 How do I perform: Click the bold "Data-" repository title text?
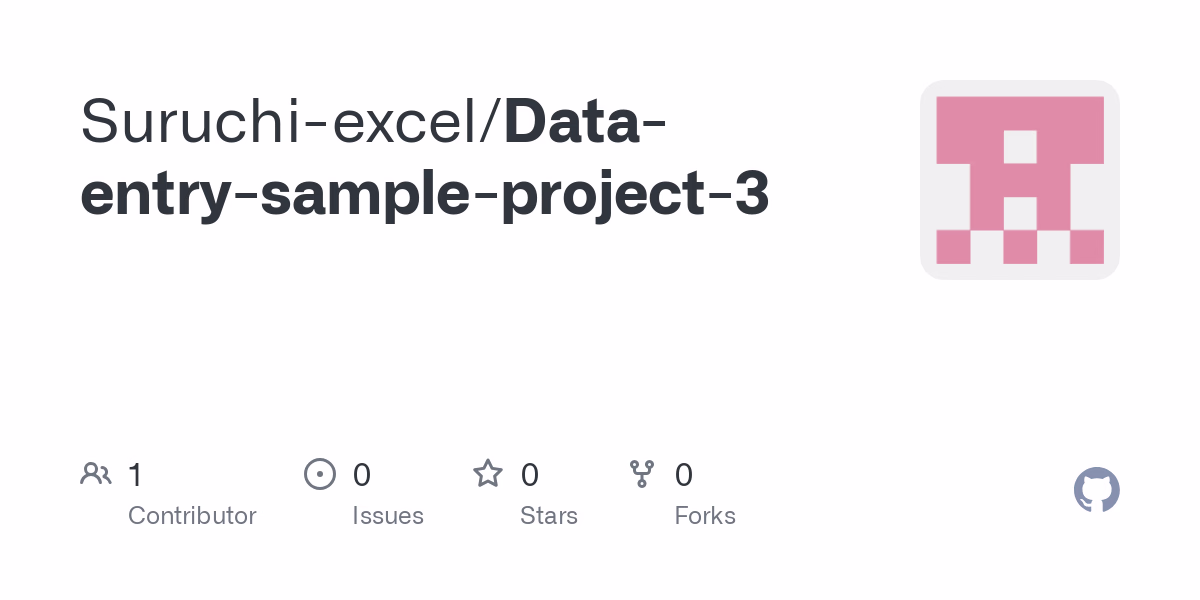586,120
